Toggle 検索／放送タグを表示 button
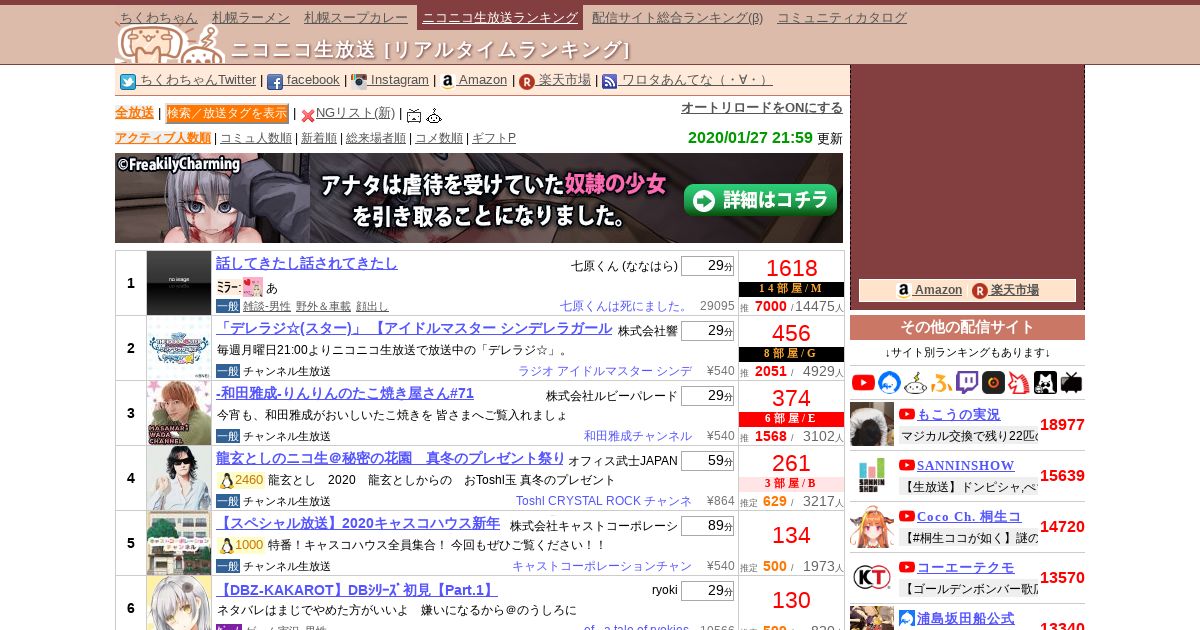 point(227,113)
